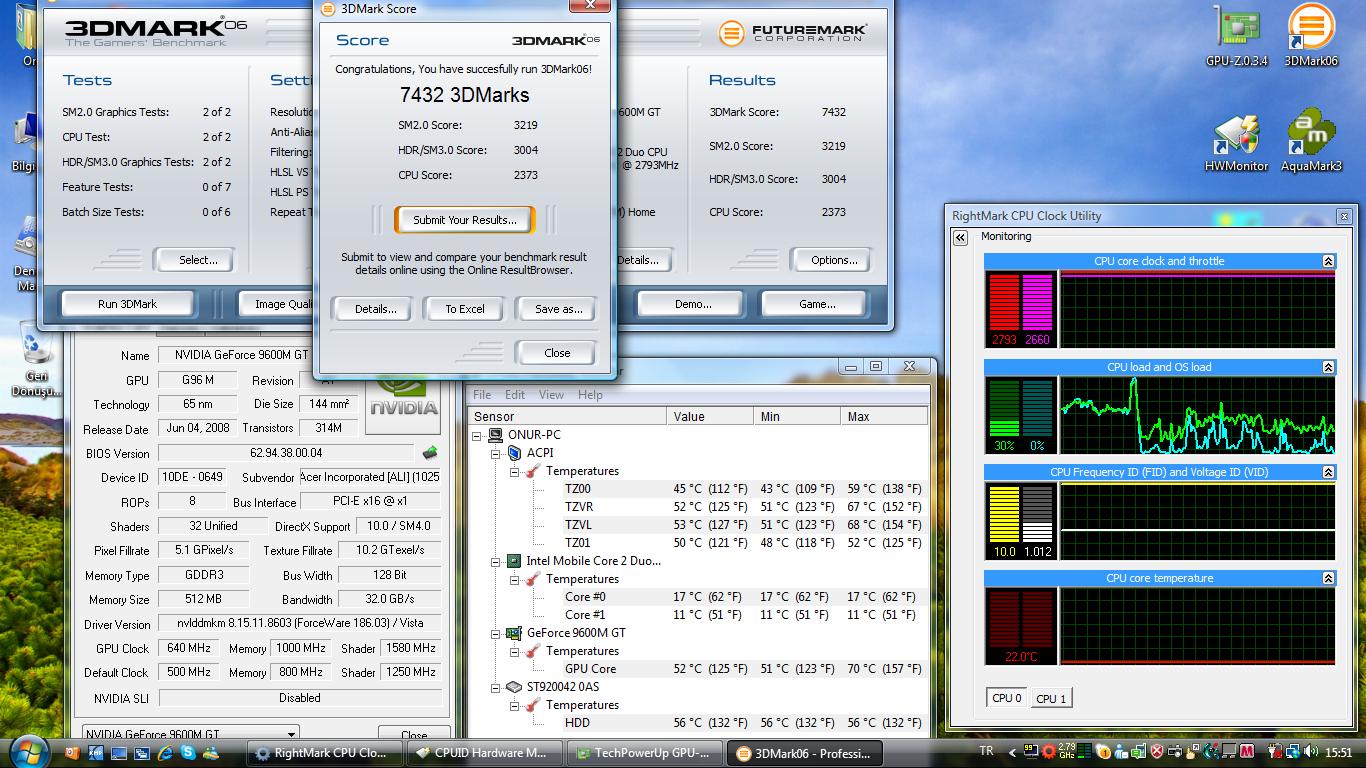This screenshot has height=768, width=1366.
Task: Click the CPU load green and cyan graph
Action: click(x=1197, y=415)
